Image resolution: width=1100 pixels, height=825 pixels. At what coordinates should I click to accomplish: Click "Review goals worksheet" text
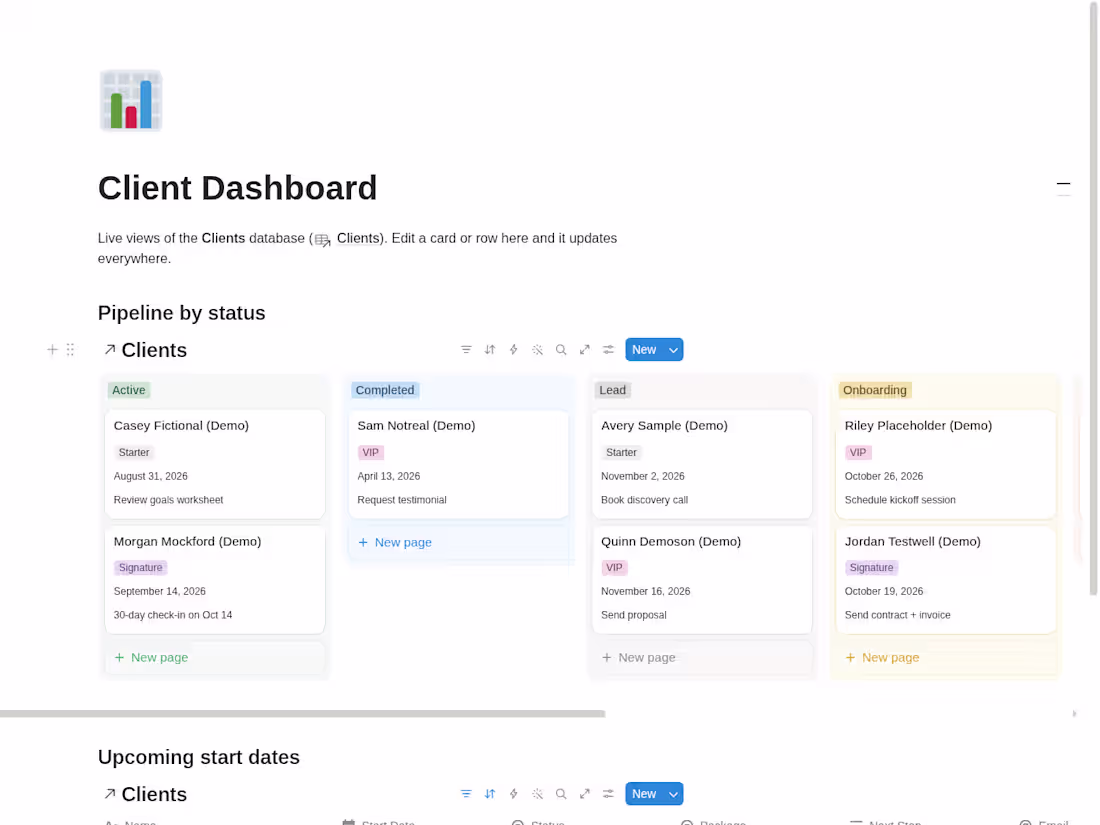168,499
